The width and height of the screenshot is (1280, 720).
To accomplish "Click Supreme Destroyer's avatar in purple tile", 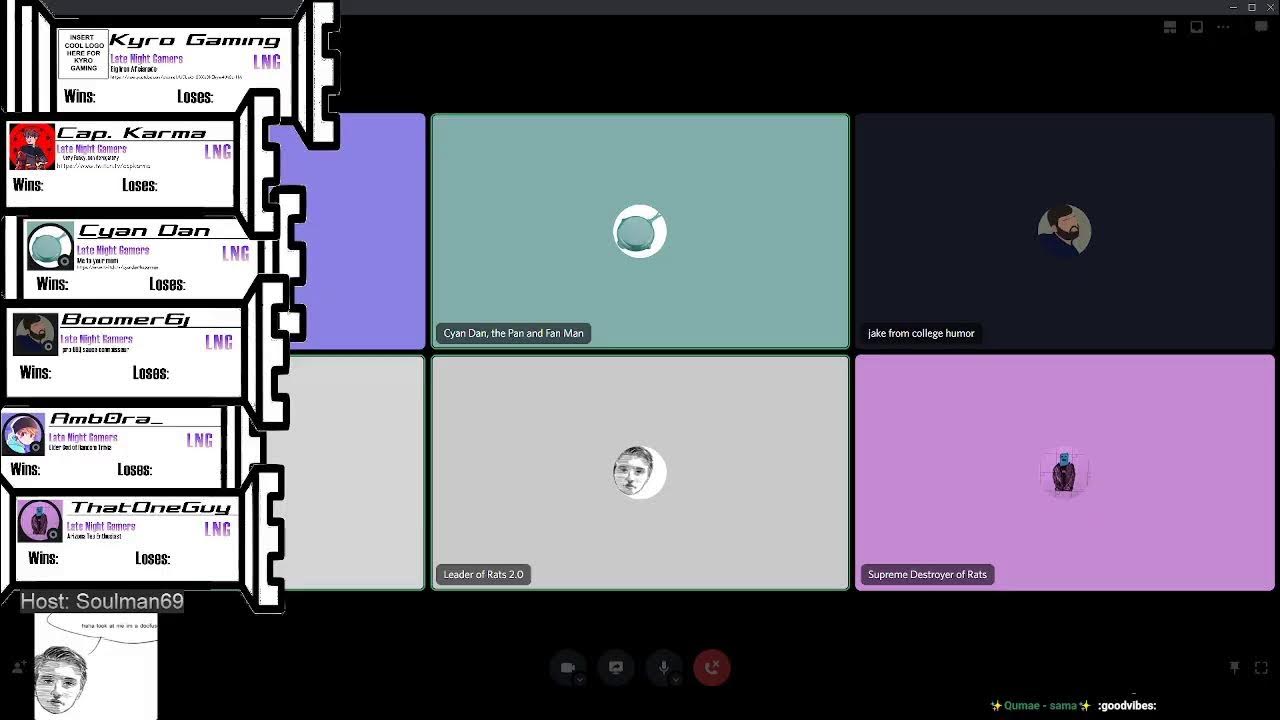I will click(x=1064, y=472).
